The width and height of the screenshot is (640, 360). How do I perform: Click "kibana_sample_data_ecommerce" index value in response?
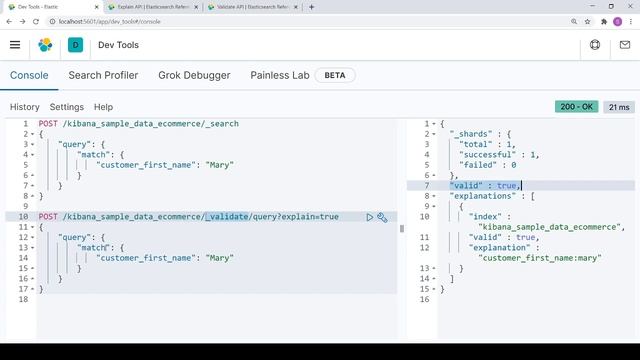point(551,227)
